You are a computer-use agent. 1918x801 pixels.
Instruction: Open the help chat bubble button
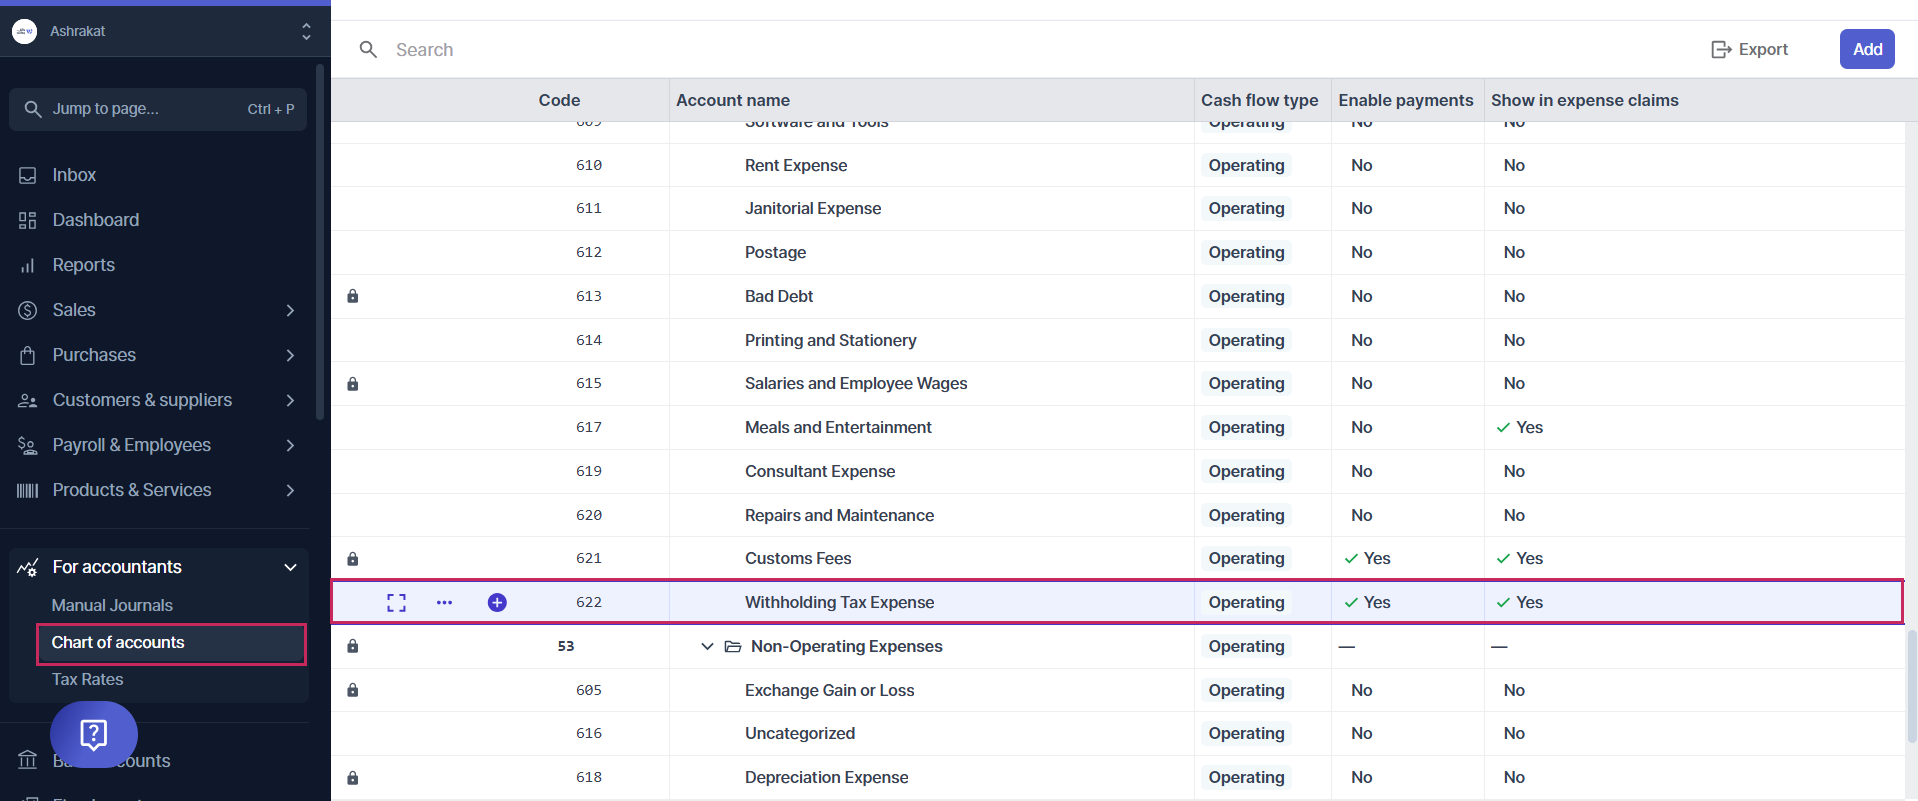coord(94,735)
